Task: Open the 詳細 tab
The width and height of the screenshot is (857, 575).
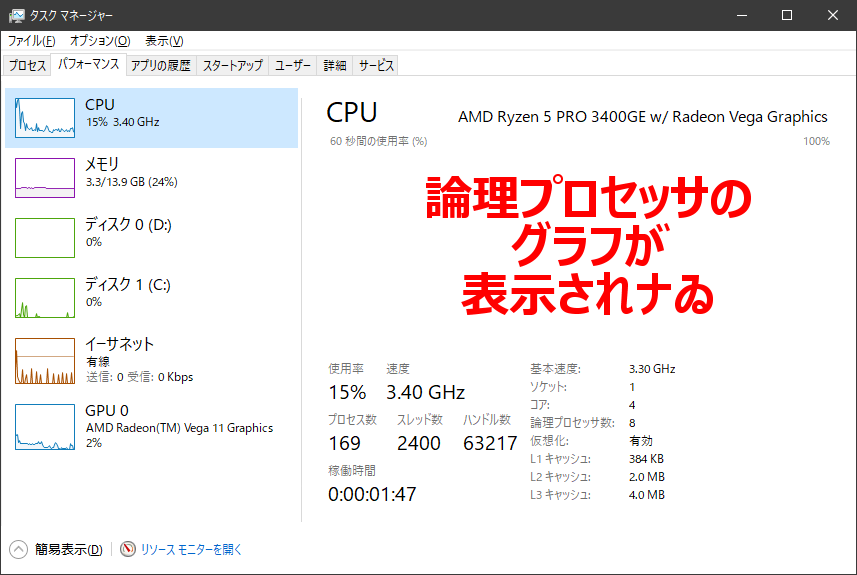Action: coord(334,66)
